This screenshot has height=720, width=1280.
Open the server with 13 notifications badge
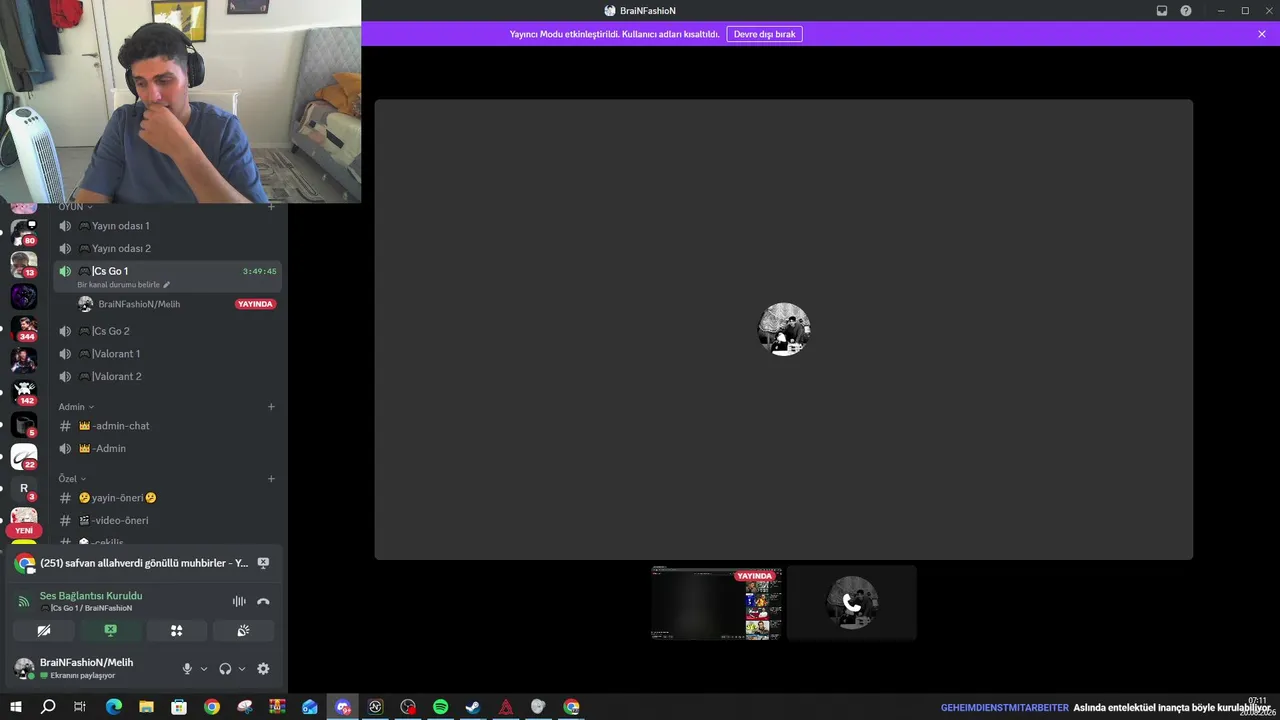click(x=24, y=264)
